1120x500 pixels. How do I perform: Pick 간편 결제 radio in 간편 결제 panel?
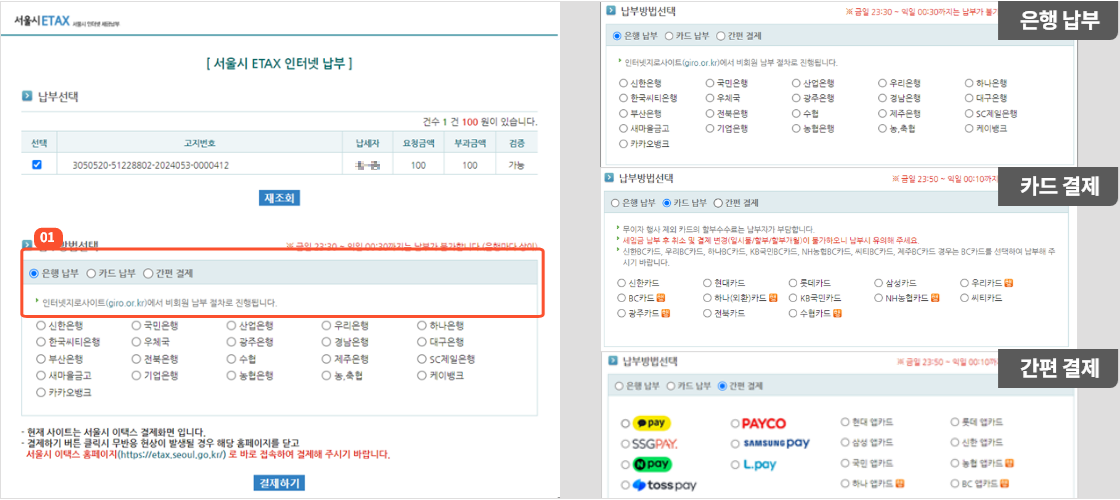tap(721, 386)
